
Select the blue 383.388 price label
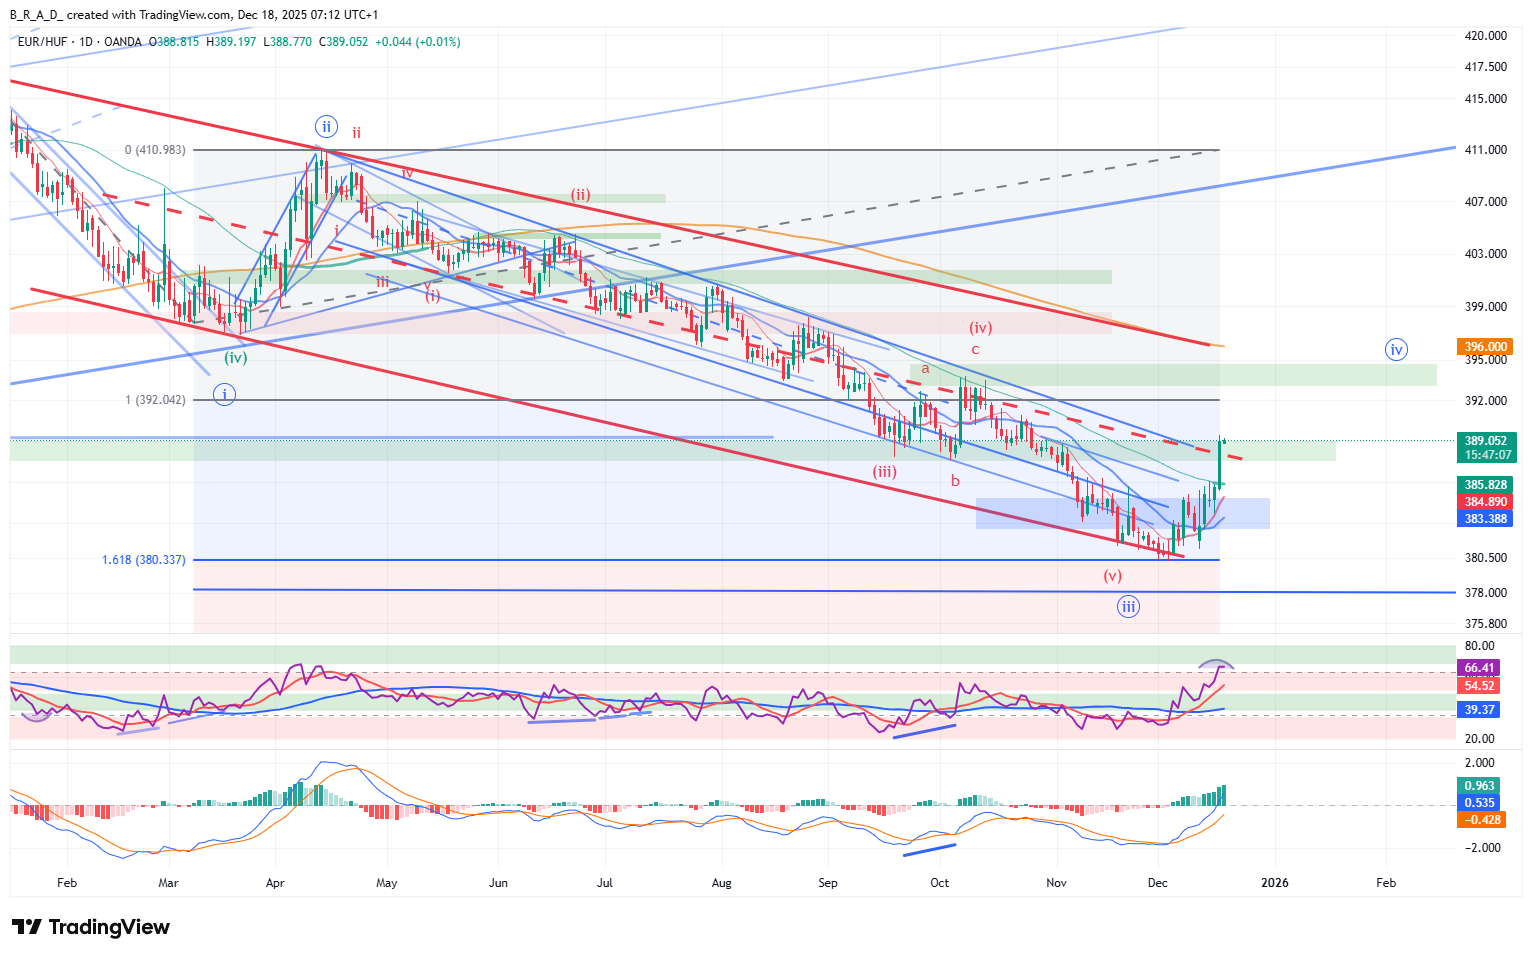[x=1486, y=519]
